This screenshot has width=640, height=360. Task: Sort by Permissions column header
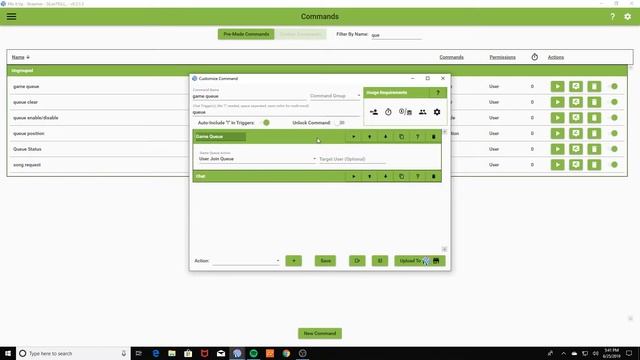[x=502, y=57]
